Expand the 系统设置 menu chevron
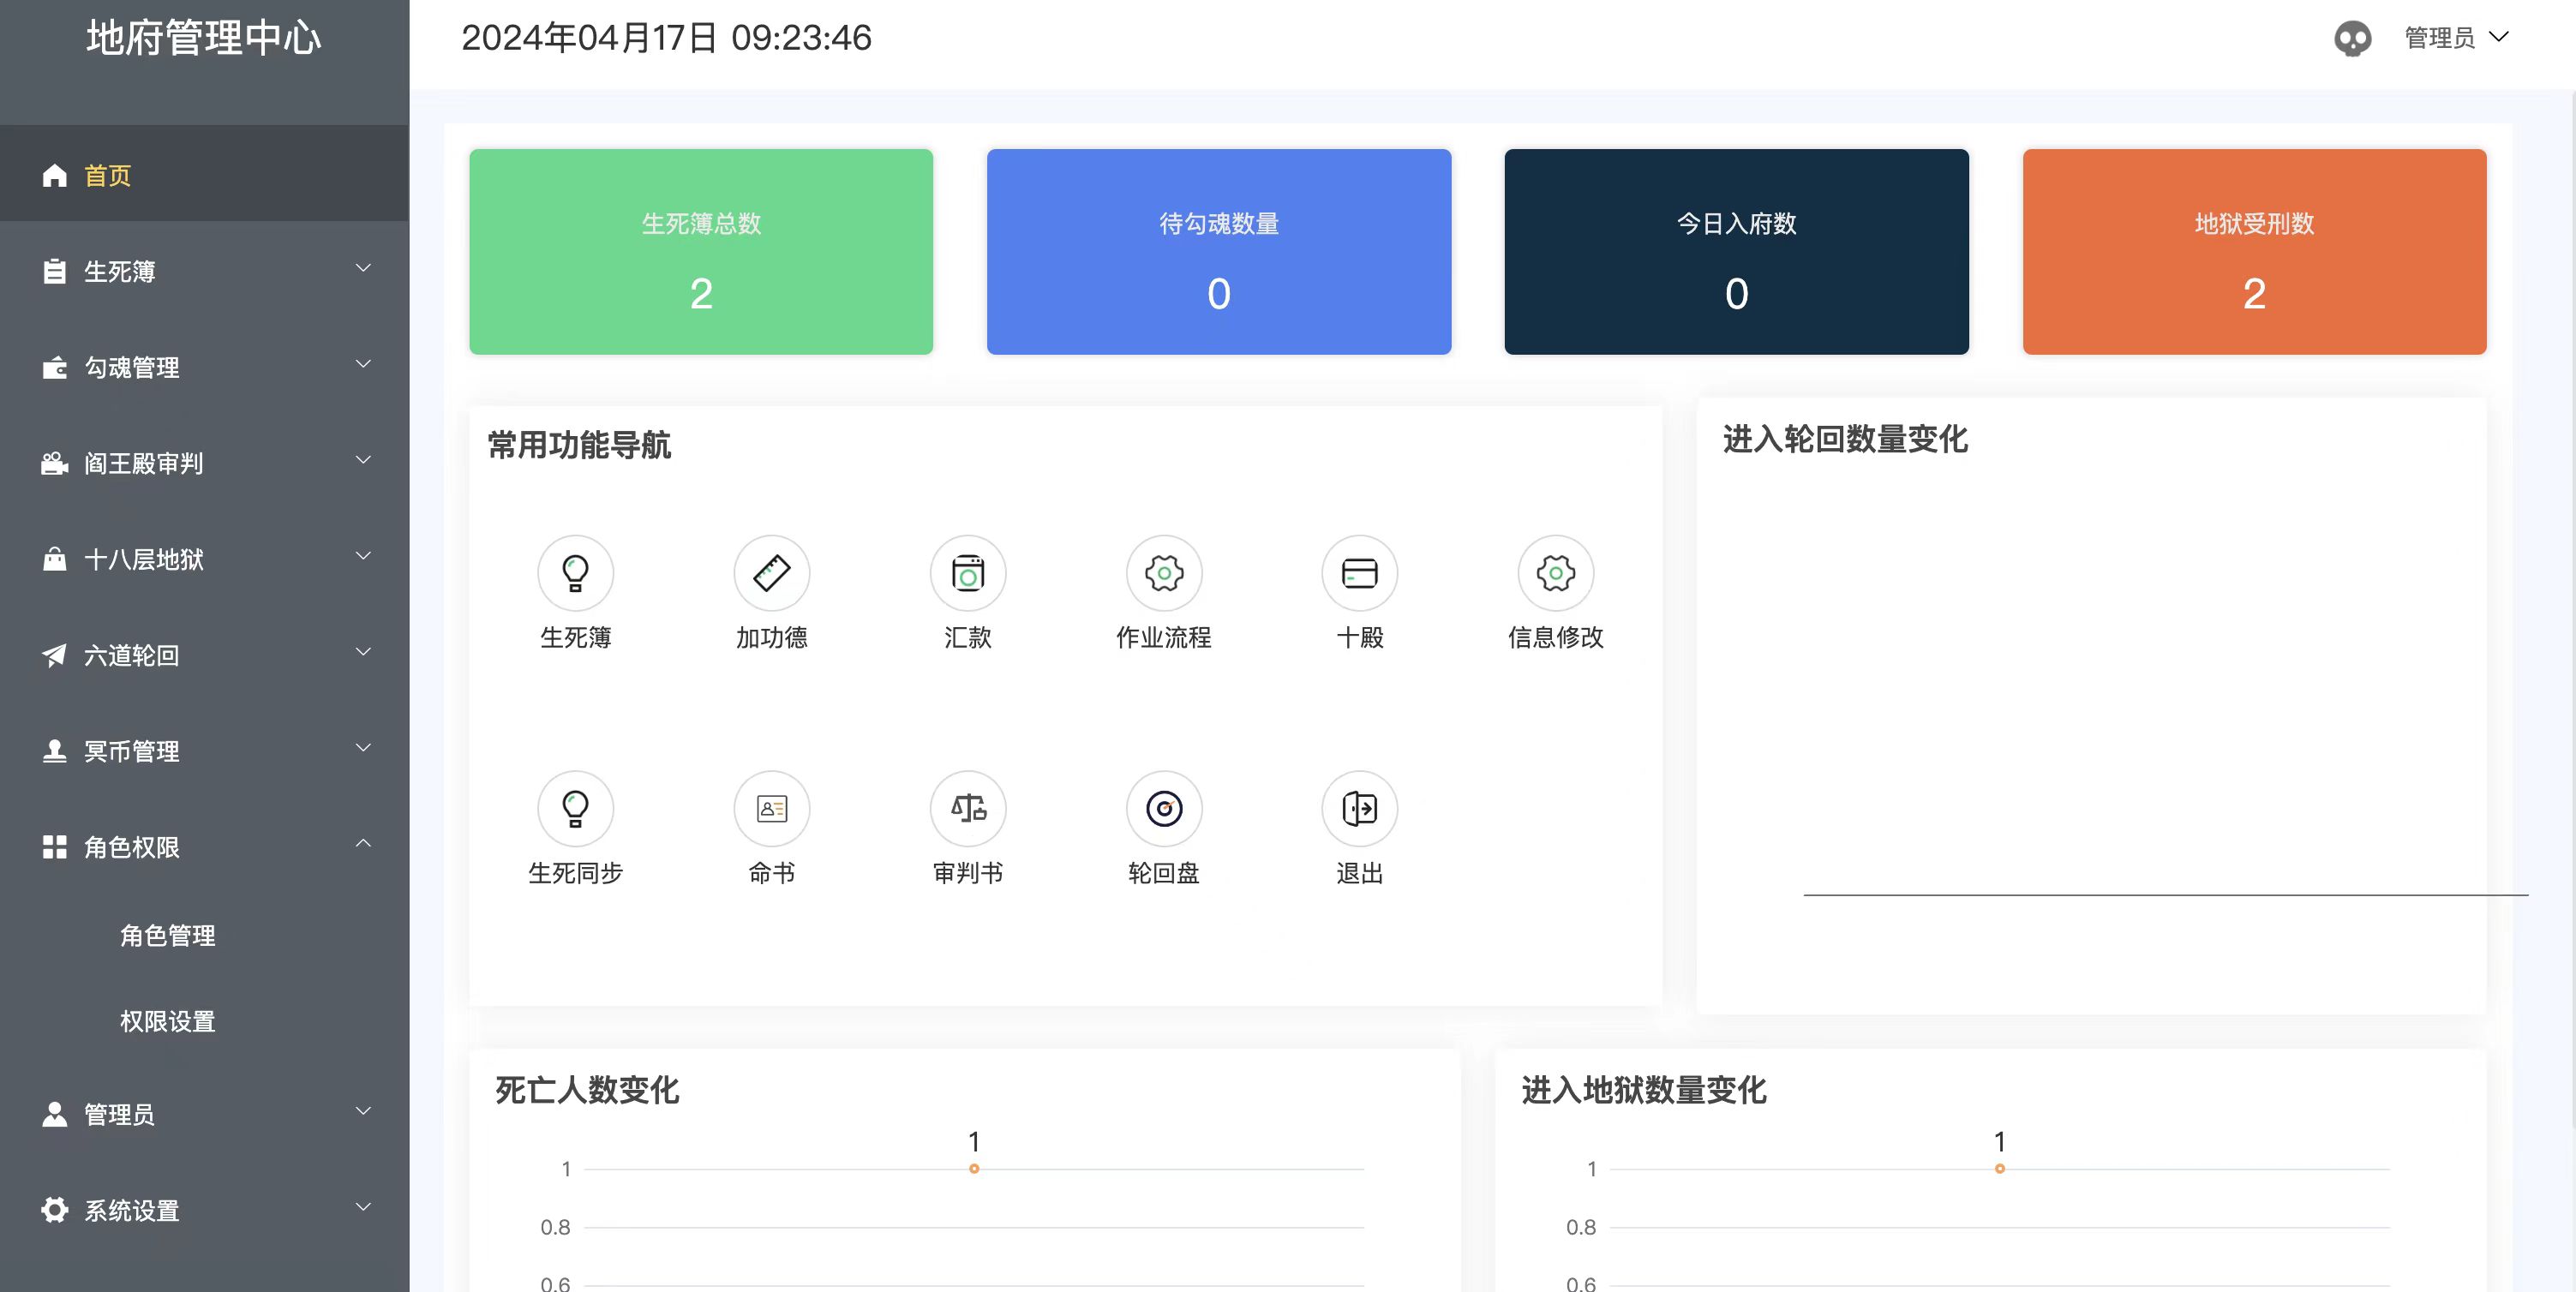 pyautogui.click(x=364, y=1207)
